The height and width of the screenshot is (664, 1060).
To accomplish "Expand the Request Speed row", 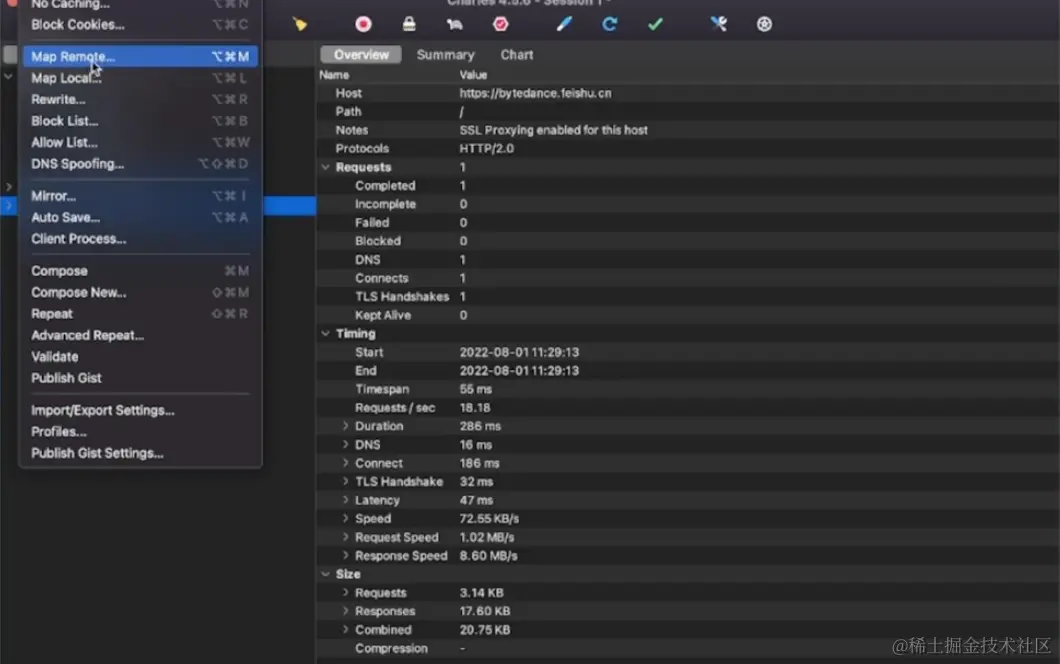I will click(345, 537).
